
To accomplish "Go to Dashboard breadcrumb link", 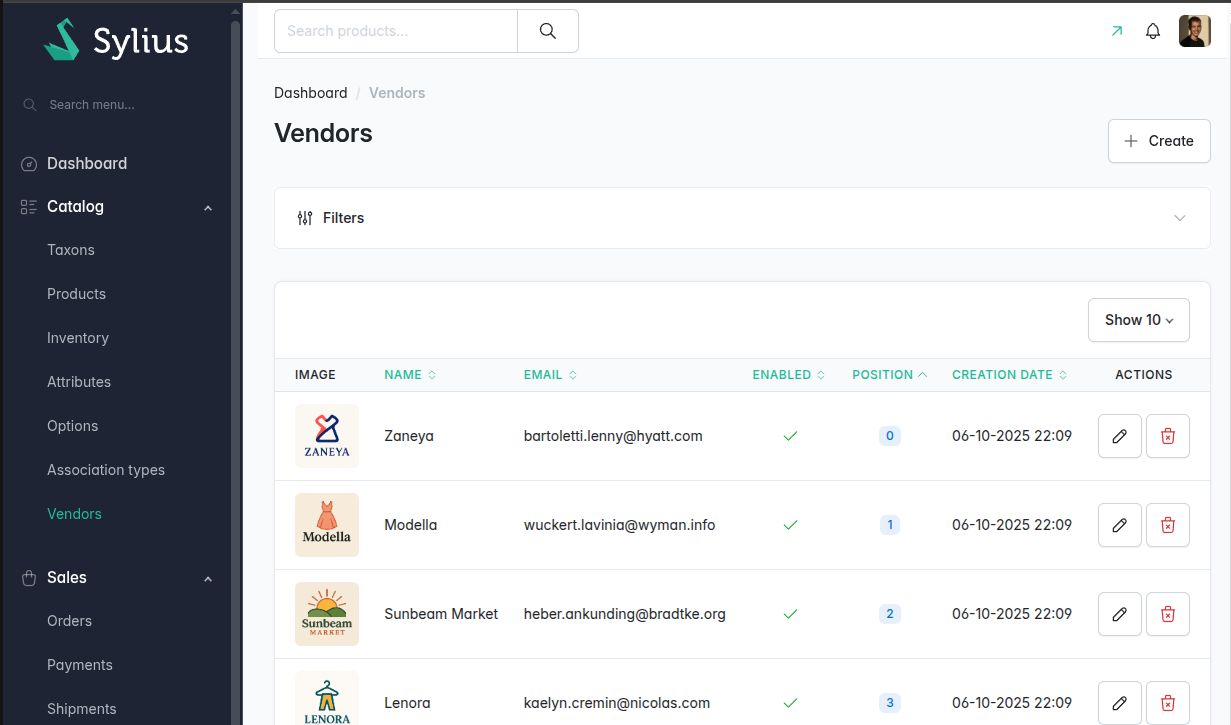I will tap(311, 93).
